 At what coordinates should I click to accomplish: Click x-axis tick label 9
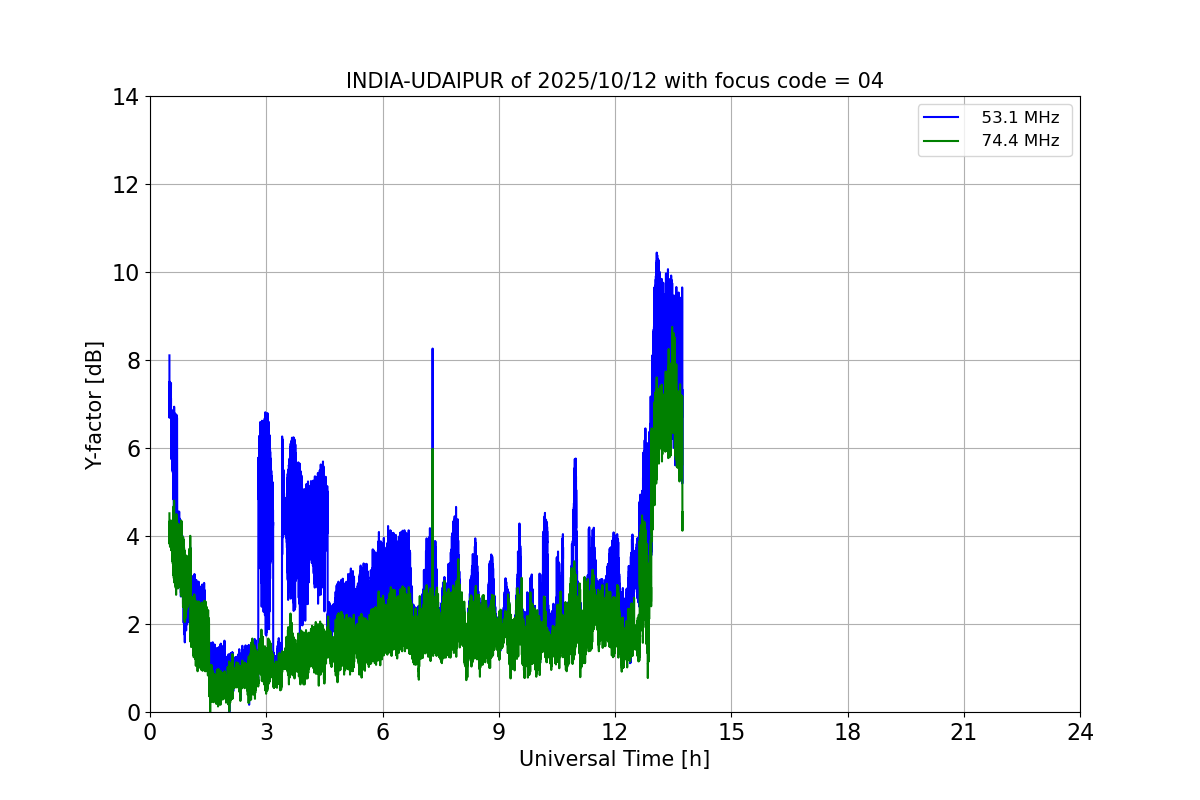click(x=499, y=733)
